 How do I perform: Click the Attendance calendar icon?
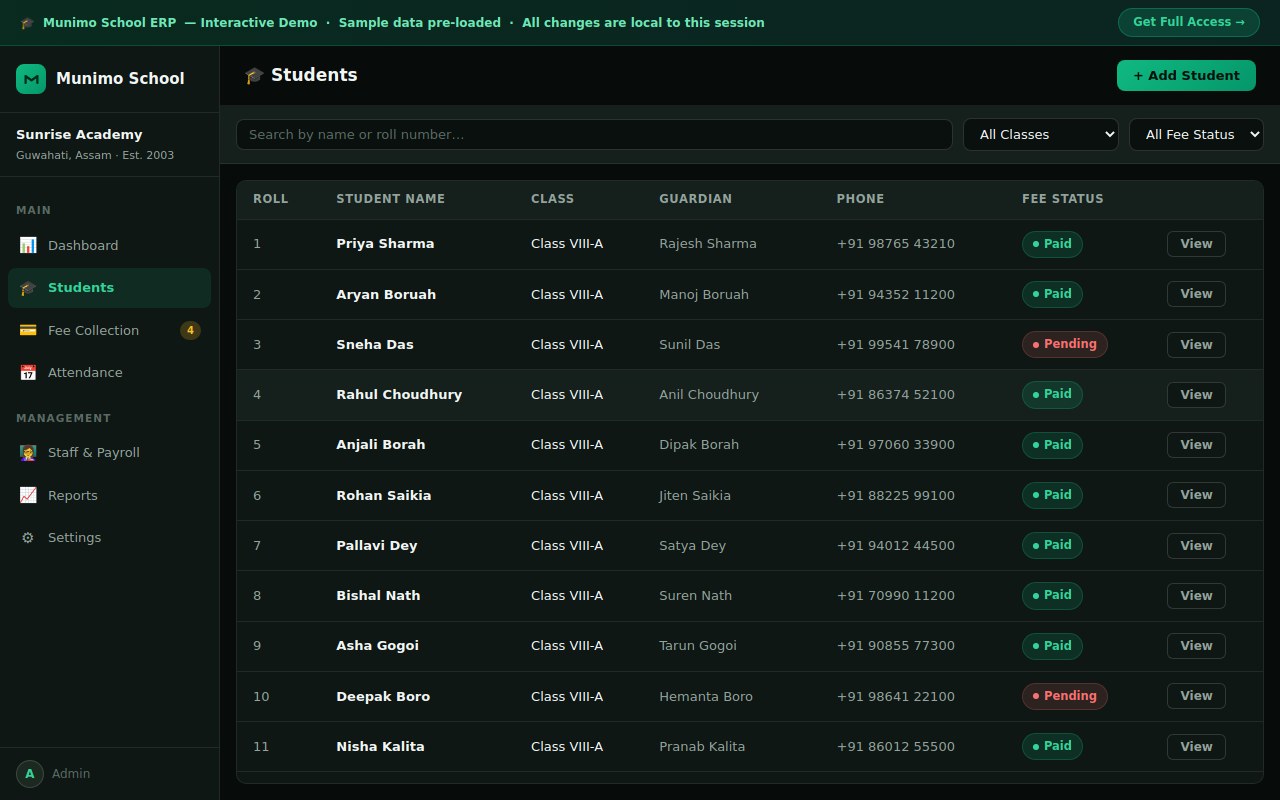click(x=28, y=372)
